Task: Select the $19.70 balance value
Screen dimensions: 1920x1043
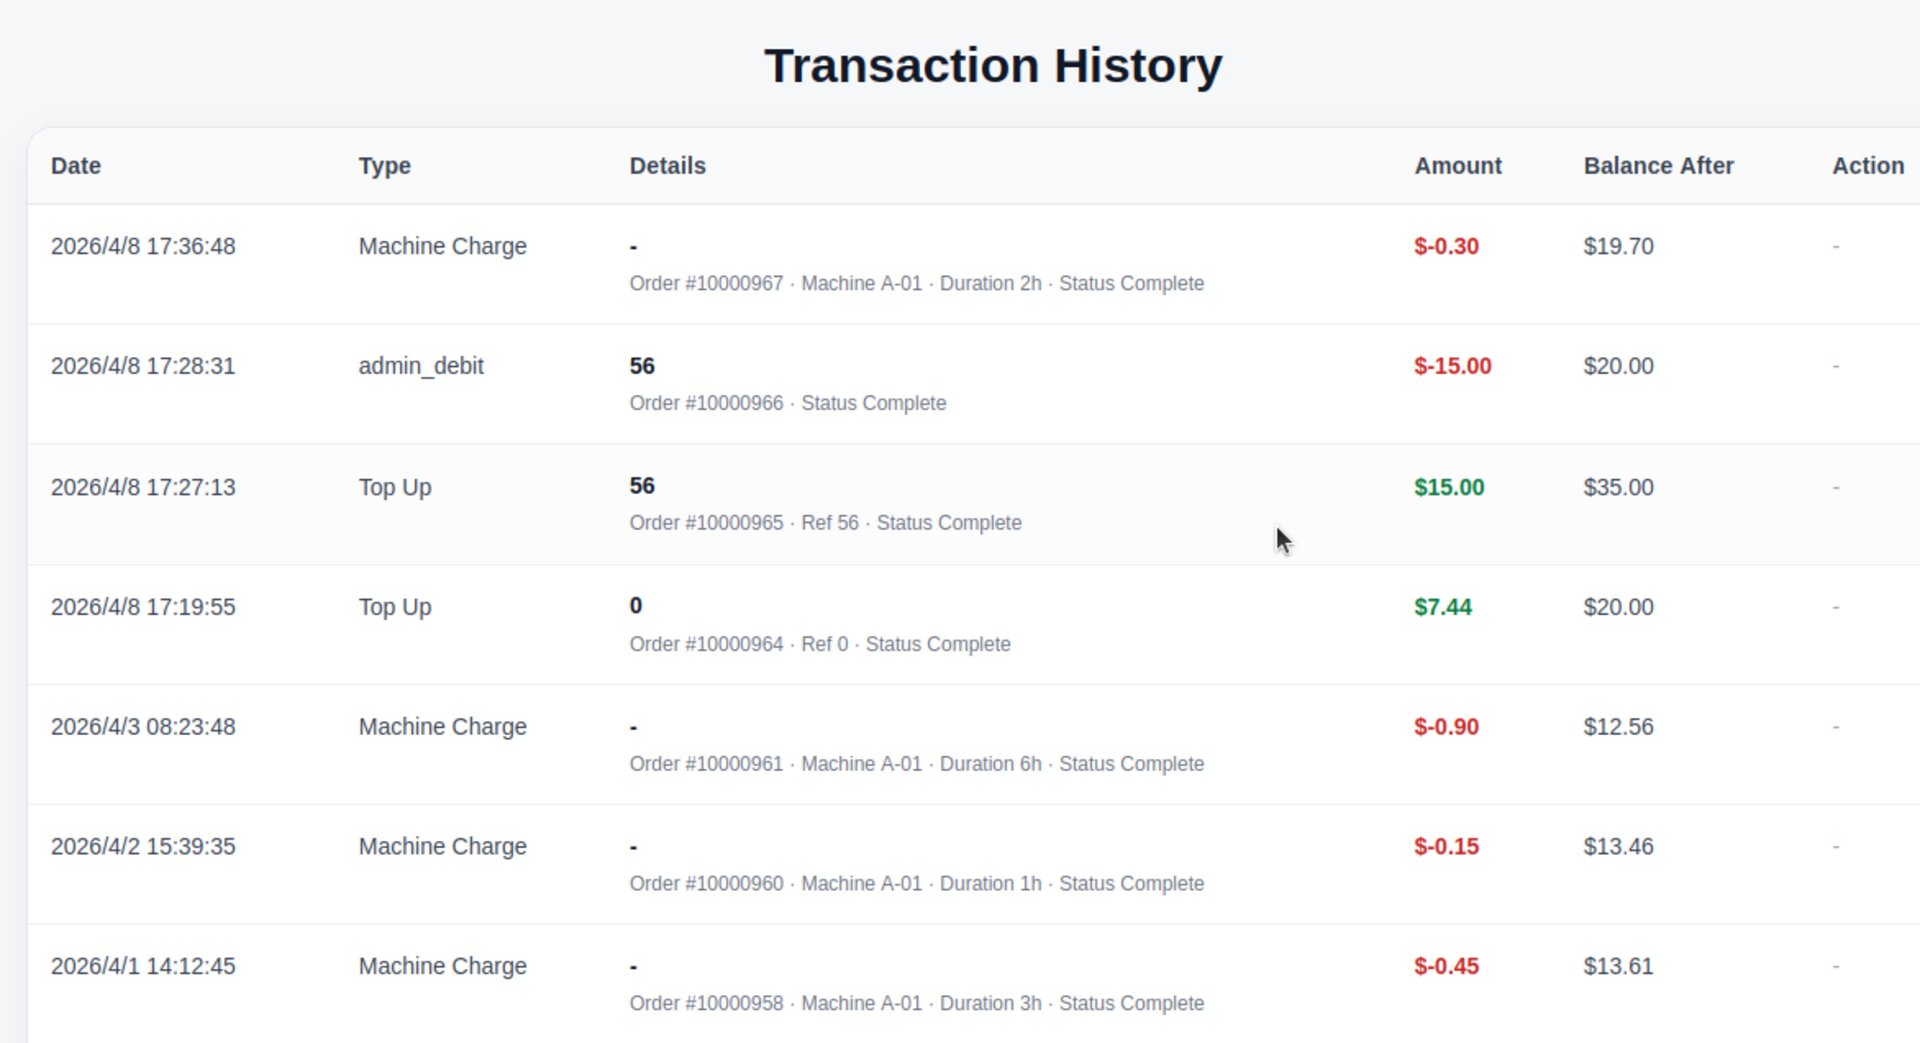Action: [x=1618, y=246]
